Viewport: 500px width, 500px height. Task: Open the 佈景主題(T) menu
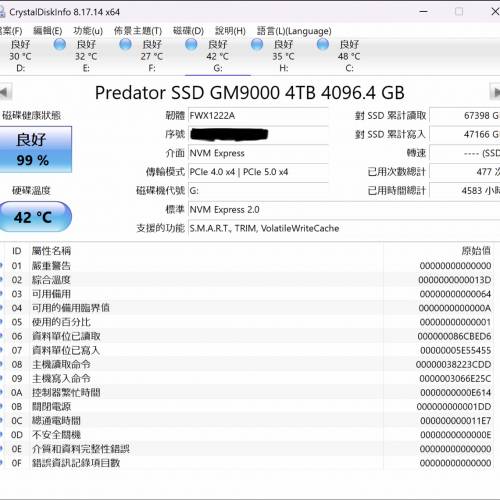[x=138, y=31]
